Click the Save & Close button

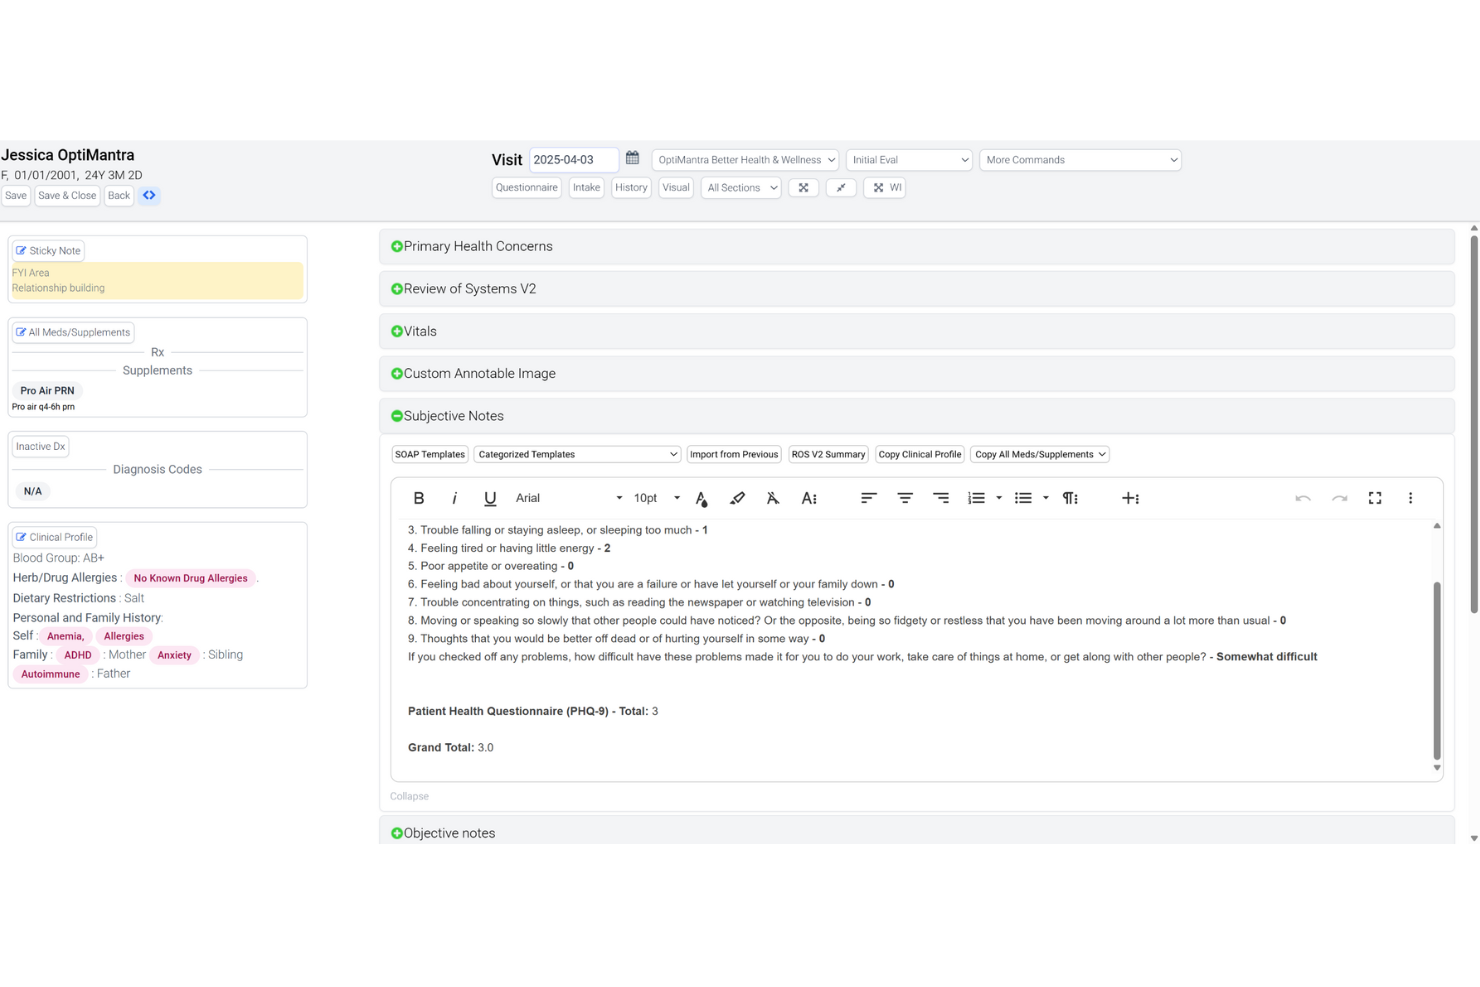[x=67, y=195]
